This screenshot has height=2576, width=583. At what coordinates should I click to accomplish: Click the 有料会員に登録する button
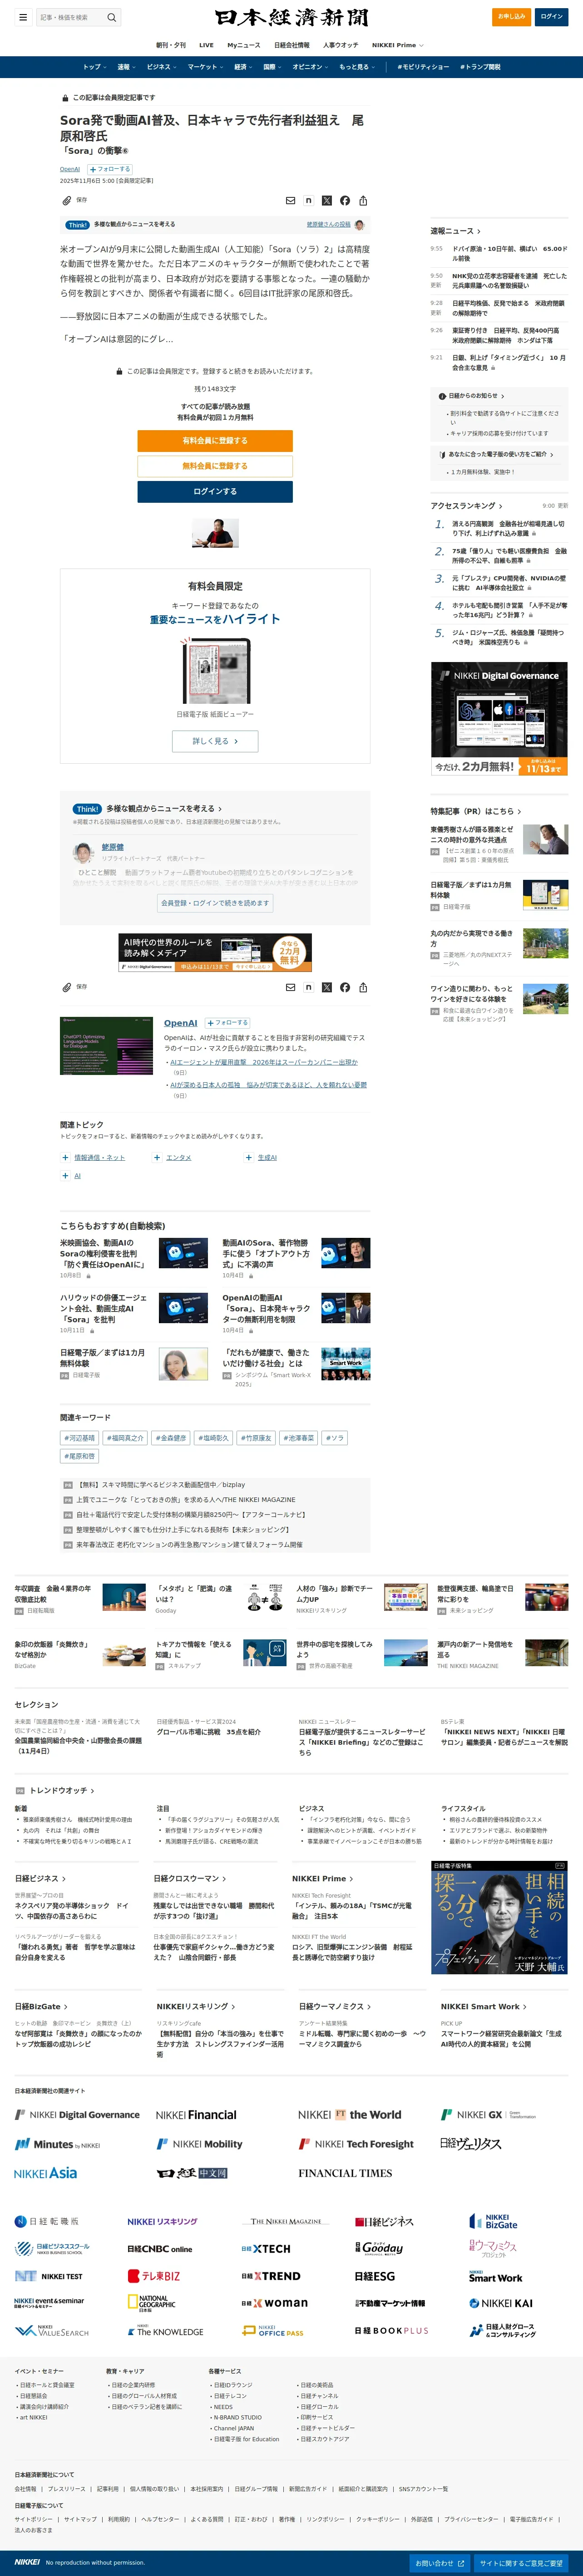(215, 441)
